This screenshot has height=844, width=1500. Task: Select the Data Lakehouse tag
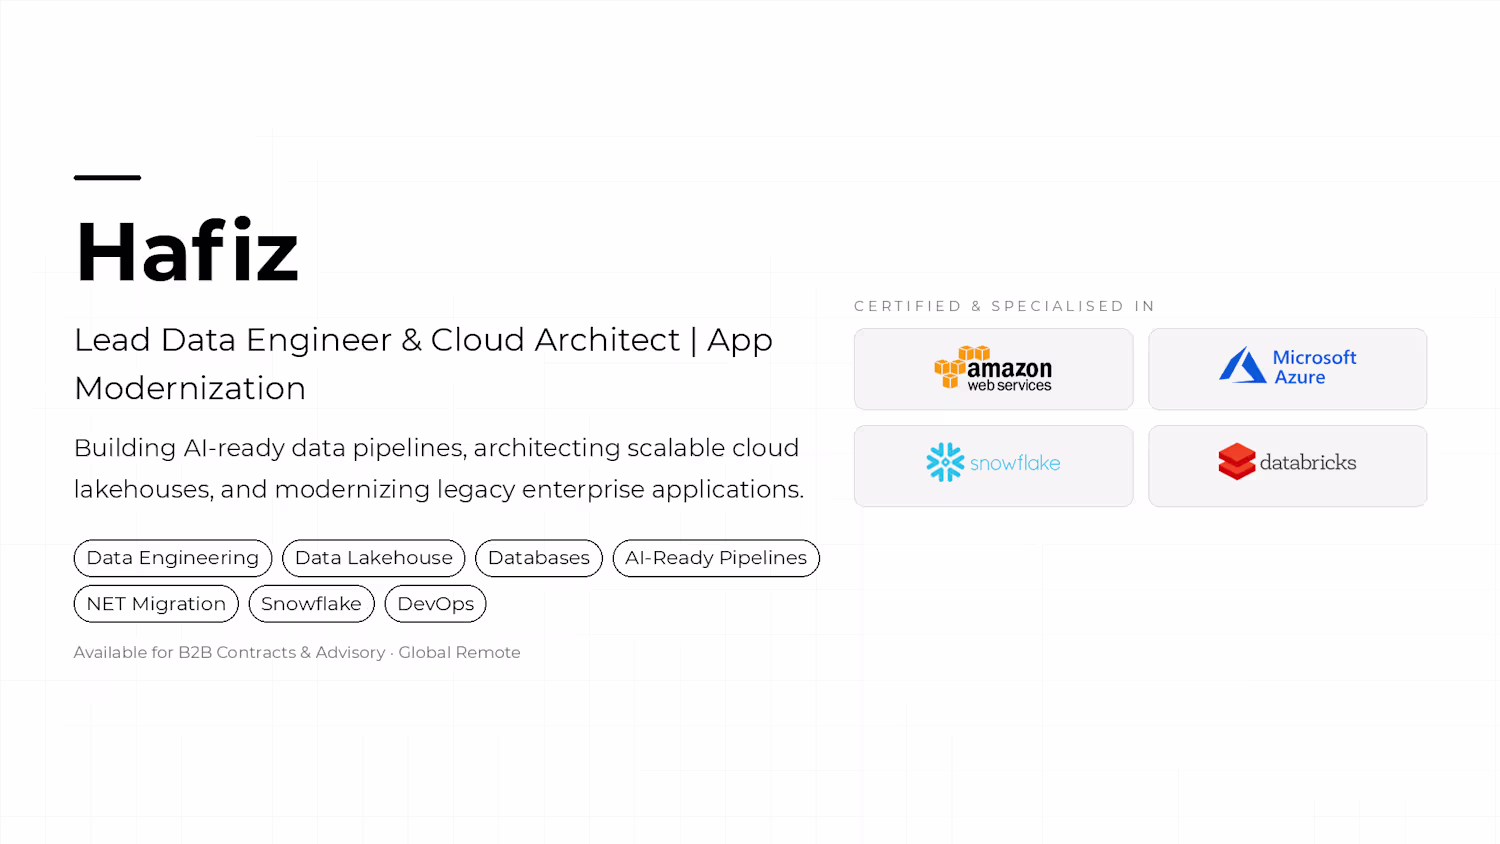click(x=373, y=558)
